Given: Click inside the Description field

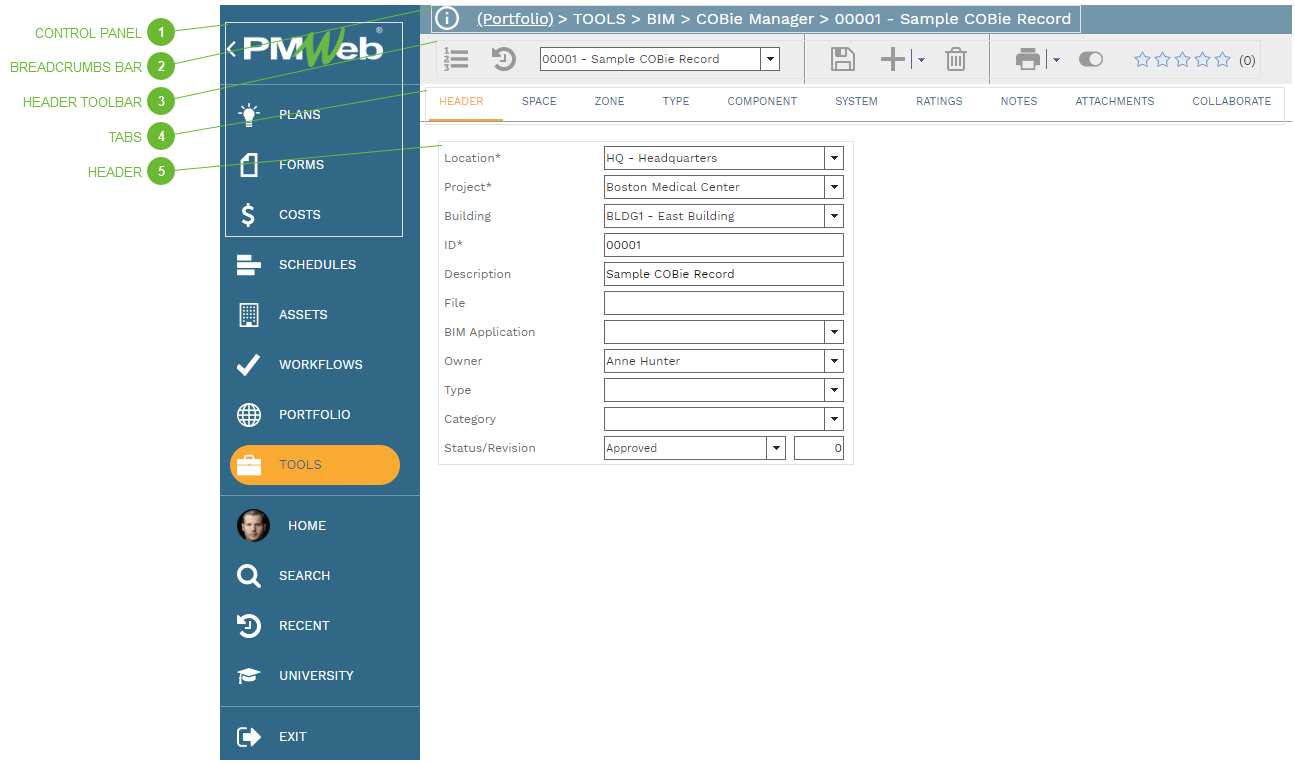Looking at the screenshot, I should click(722, 273).
